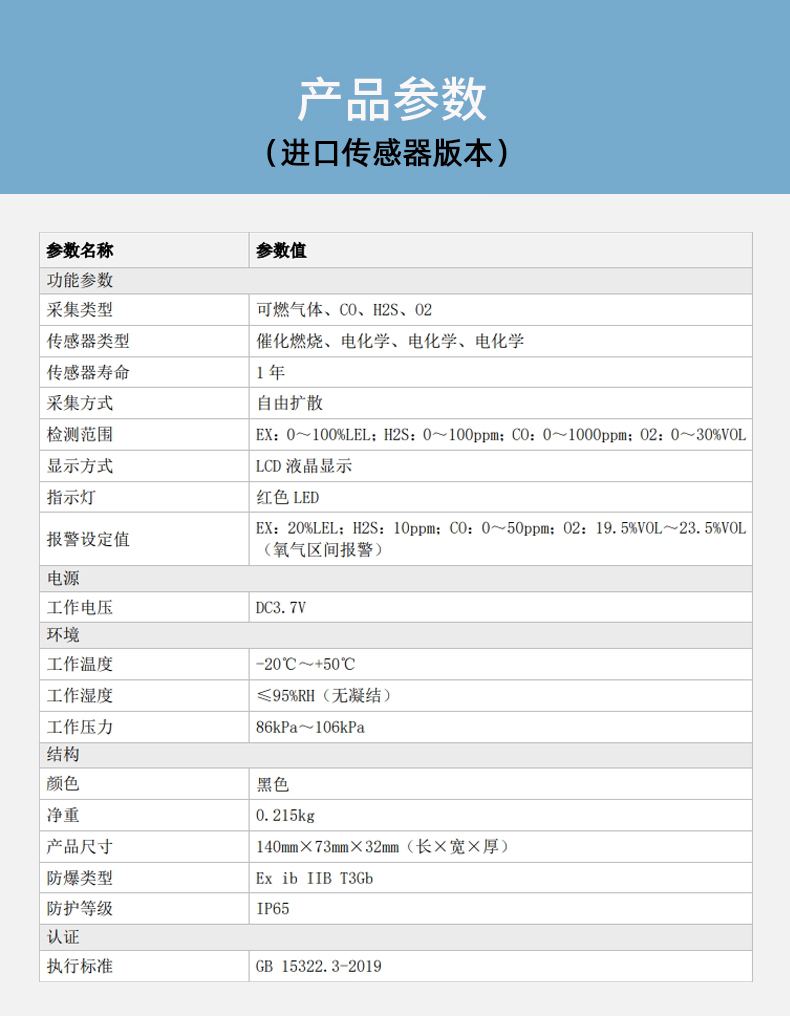The image size is (790, 1016).
Task: Click the '净重' row label
Action: [63, 815]
